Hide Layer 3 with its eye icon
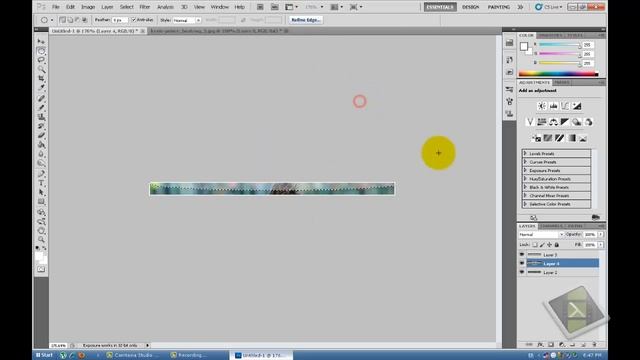The image size is (640, 360). (522, 255)
